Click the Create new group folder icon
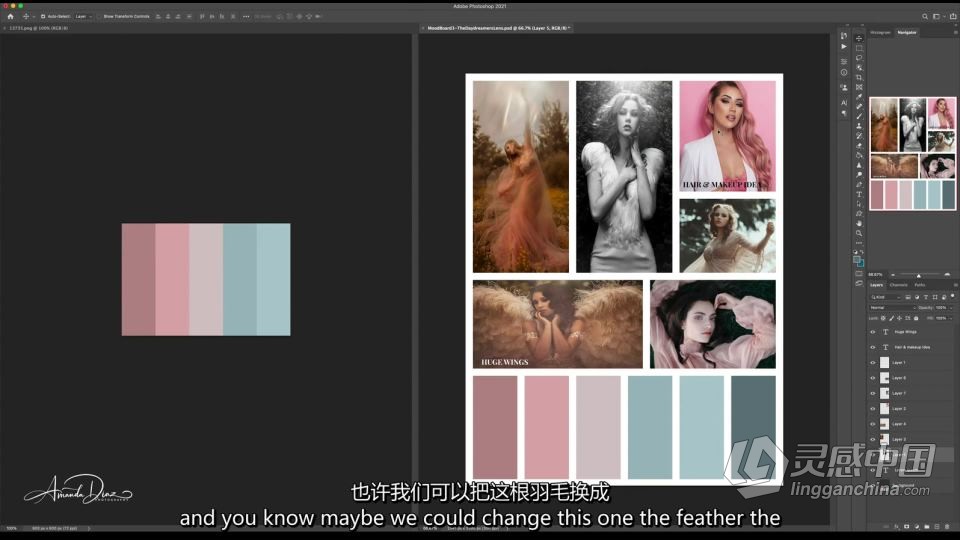The height and width of the screenshot is (540, 960). [x=927, y=527]
